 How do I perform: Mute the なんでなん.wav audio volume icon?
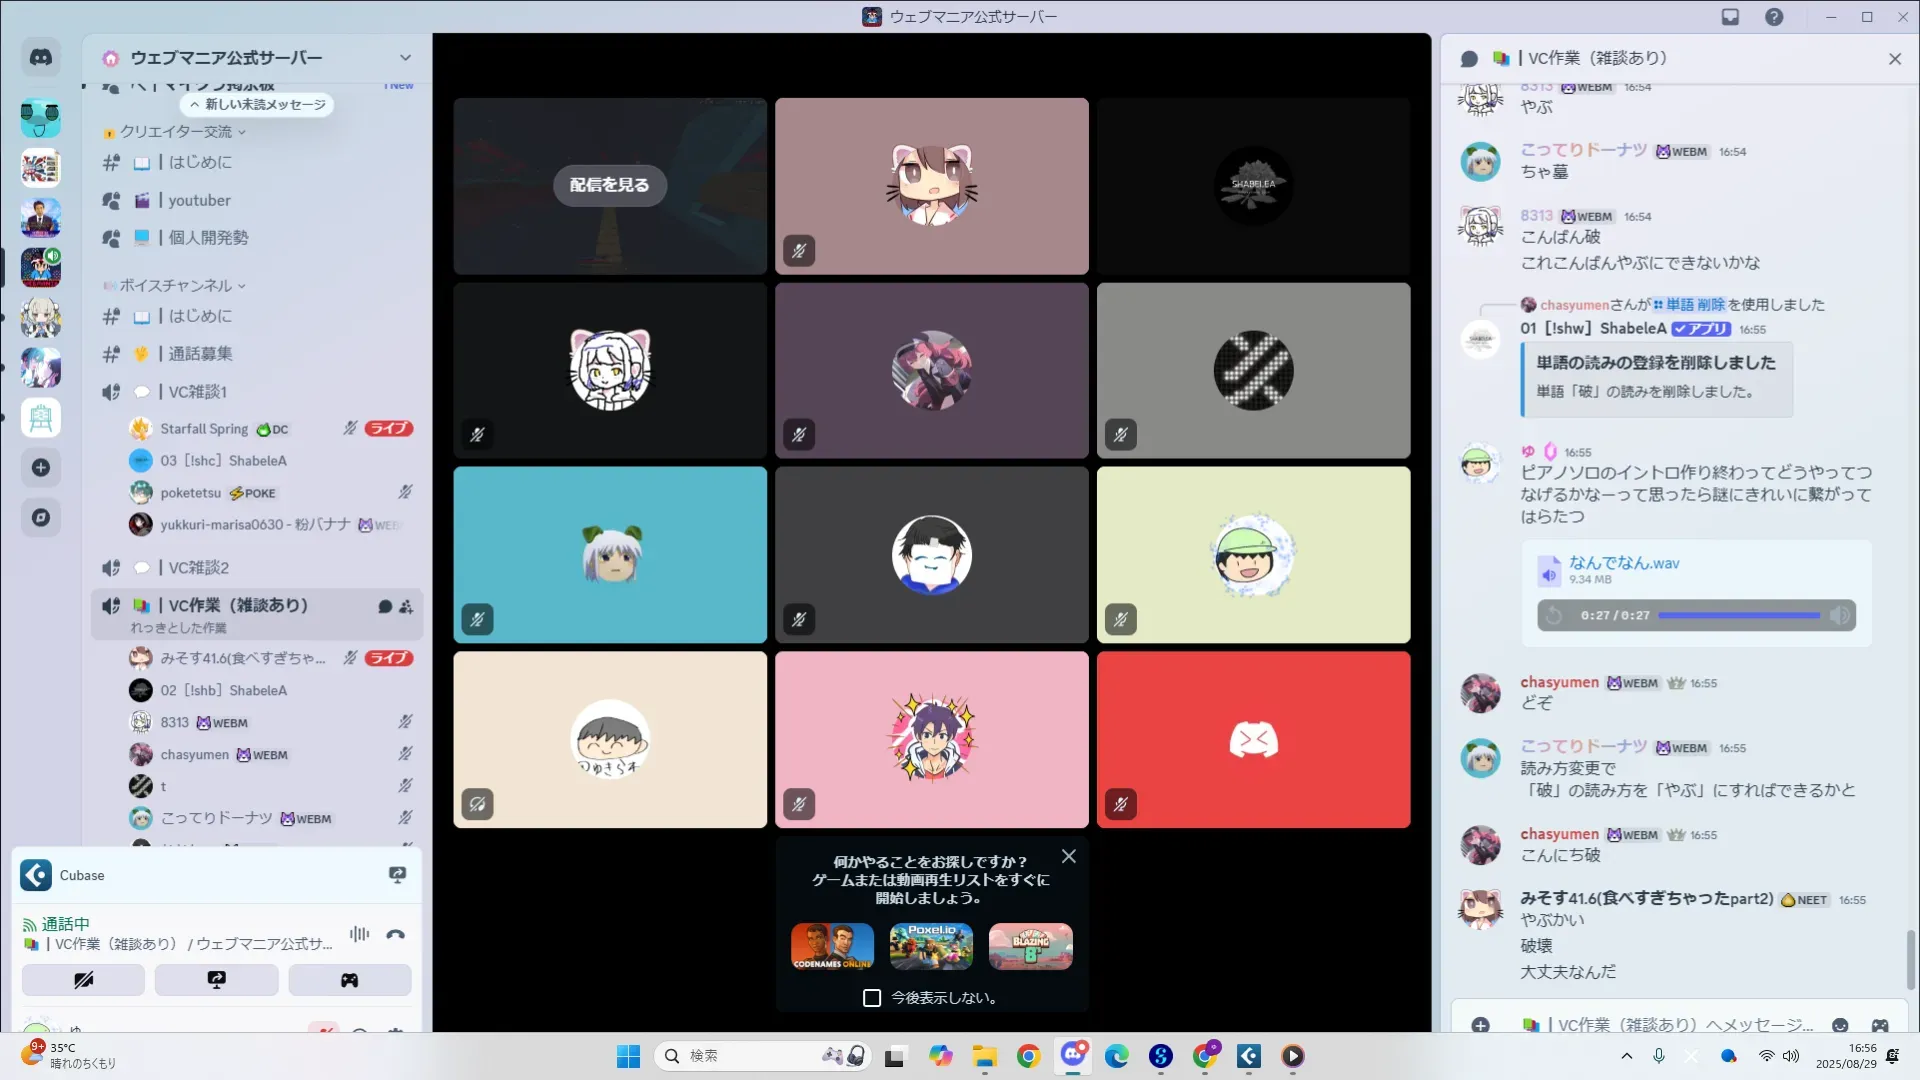pyautogui.click(x=1839, y=615)
